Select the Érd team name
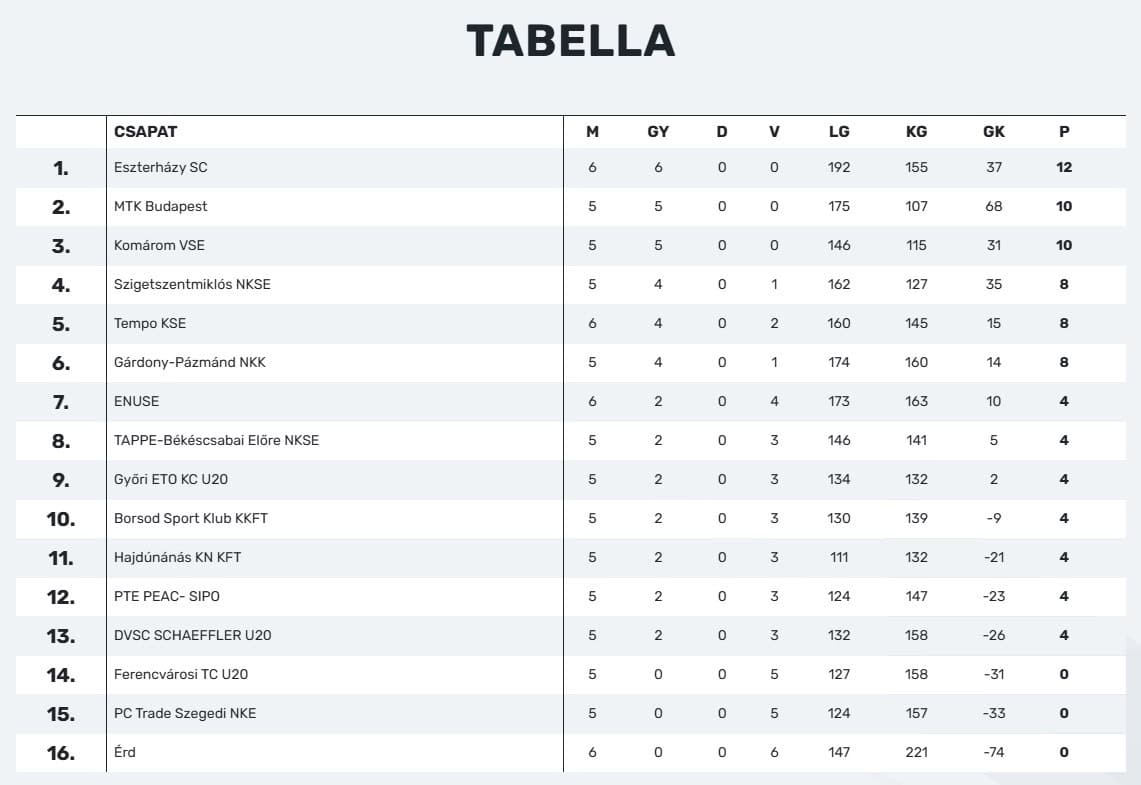The image size is (1141, 785). [x=125, y=752]
